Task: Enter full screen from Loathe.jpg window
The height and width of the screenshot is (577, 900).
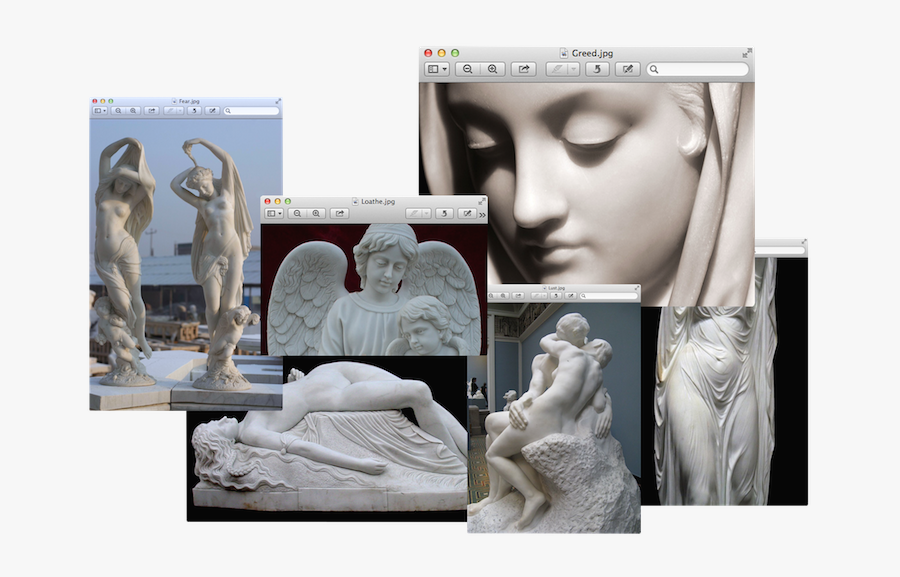Action: click(x=482, y=202)
